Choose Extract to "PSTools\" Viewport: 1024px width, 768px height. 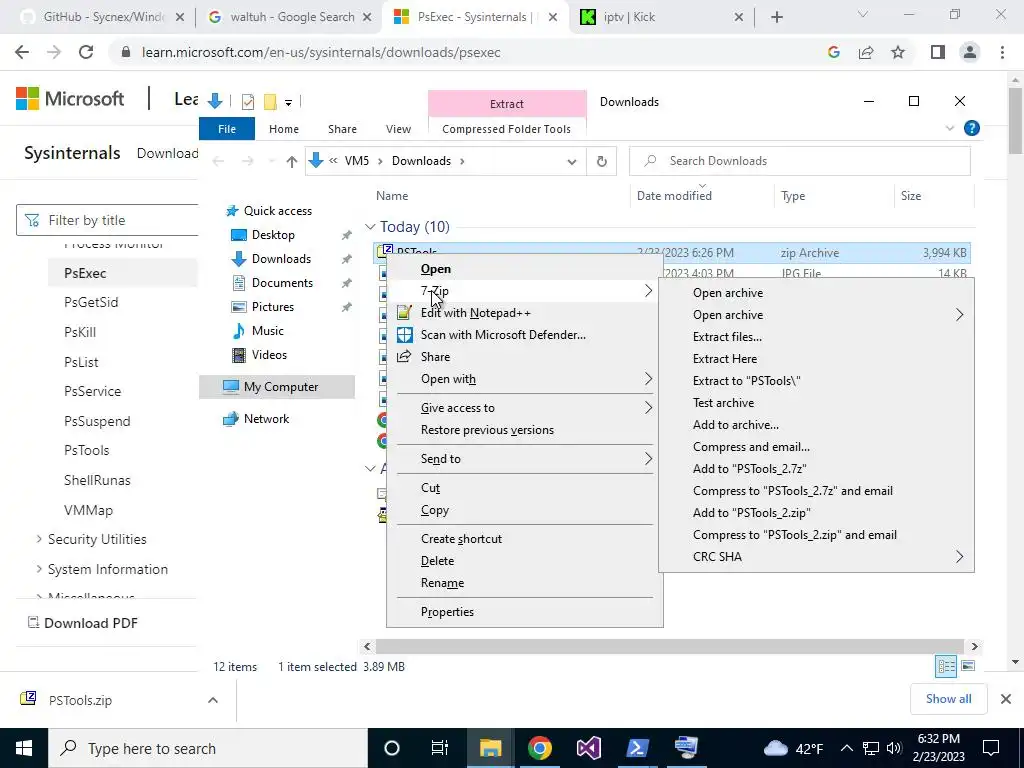coord(746,381)
